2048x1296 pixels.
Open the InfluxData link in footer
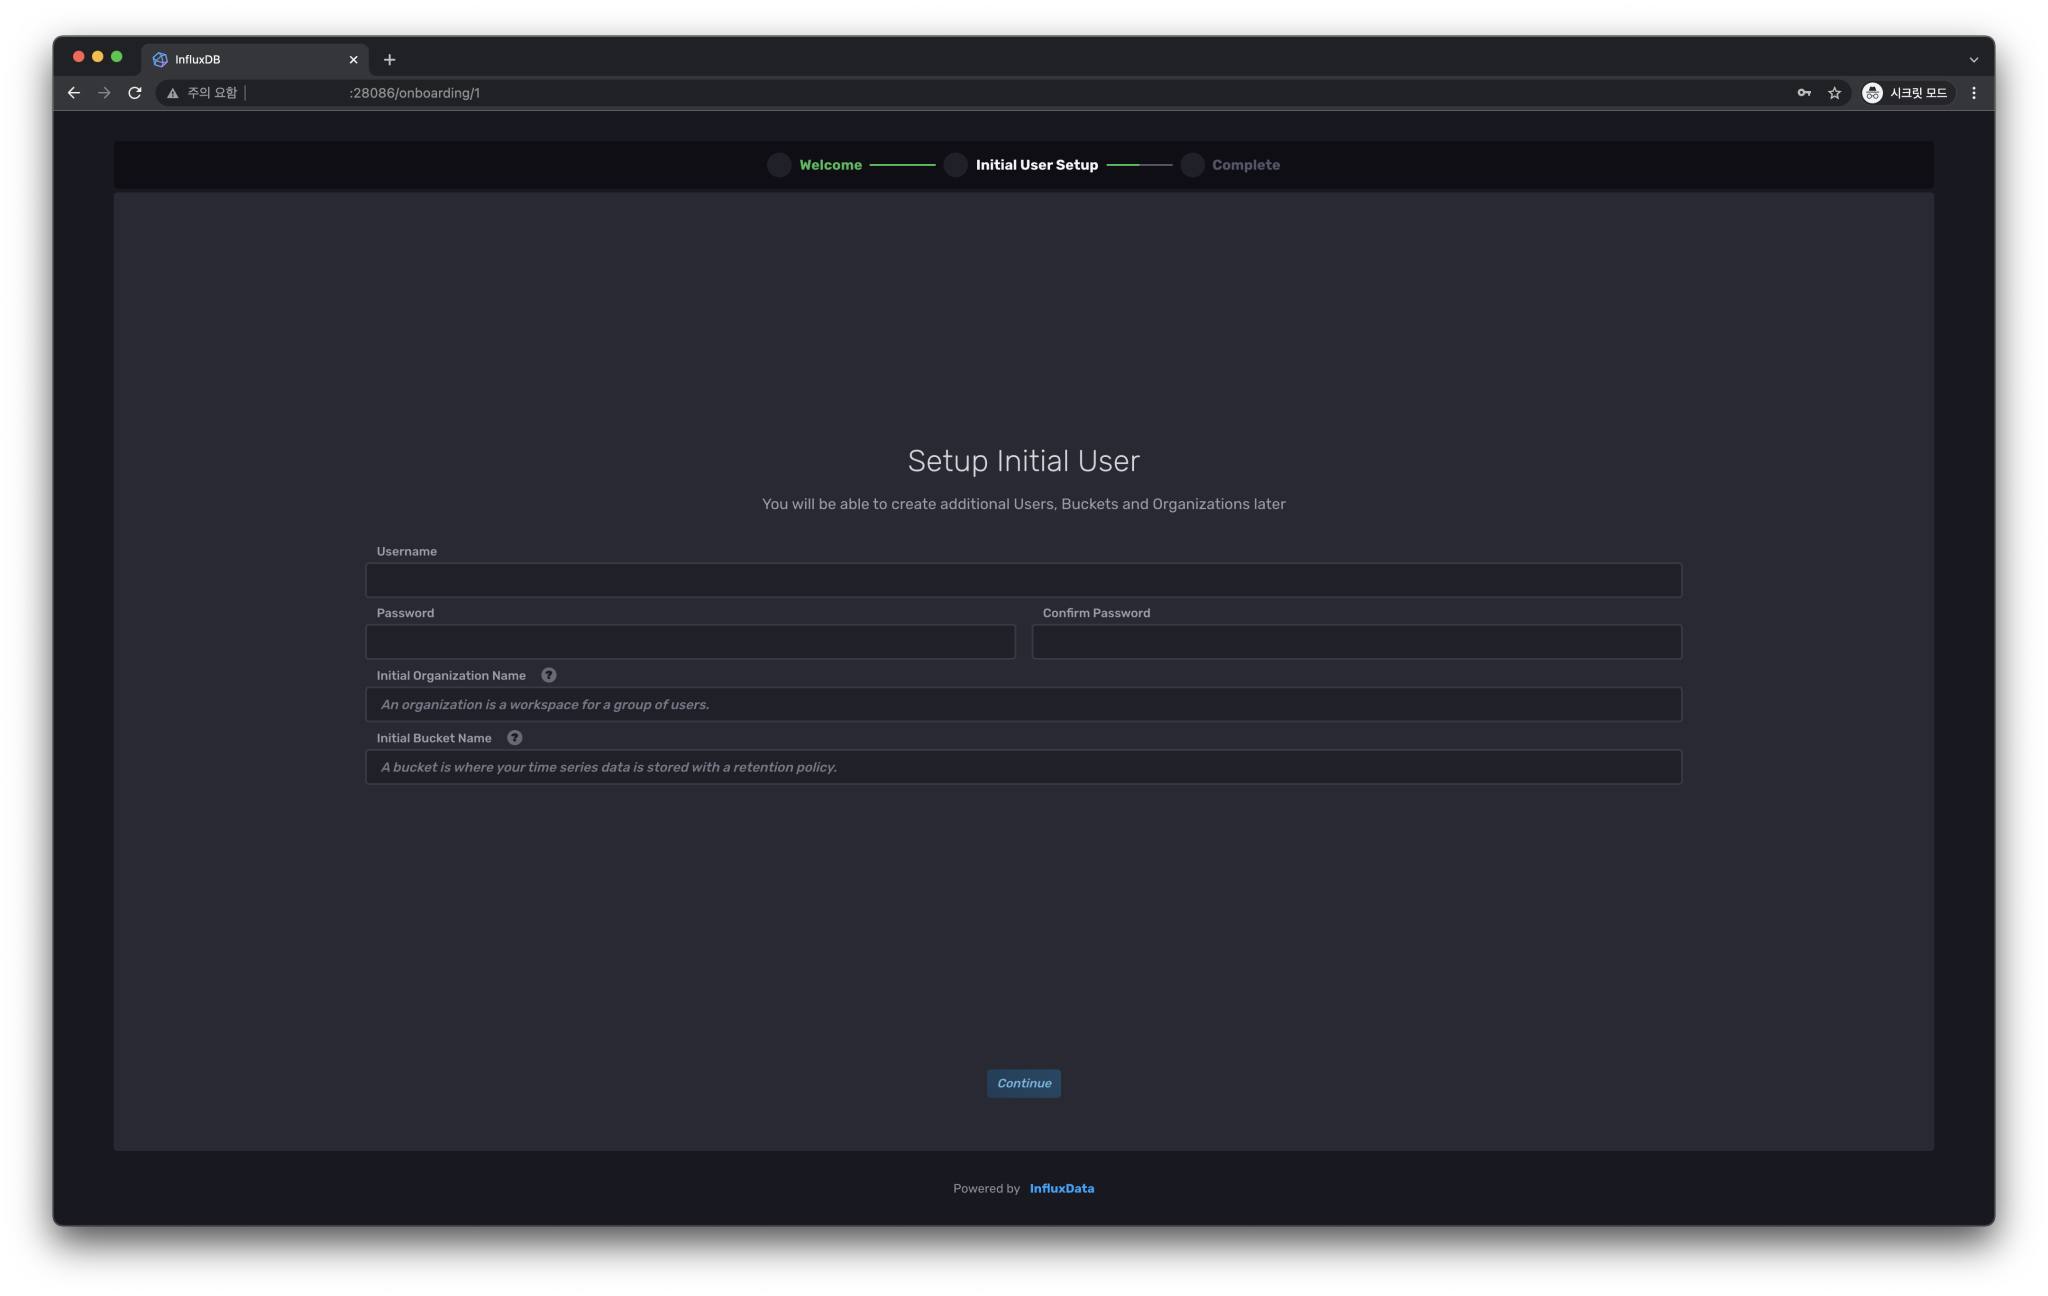pos(1061,1189)
